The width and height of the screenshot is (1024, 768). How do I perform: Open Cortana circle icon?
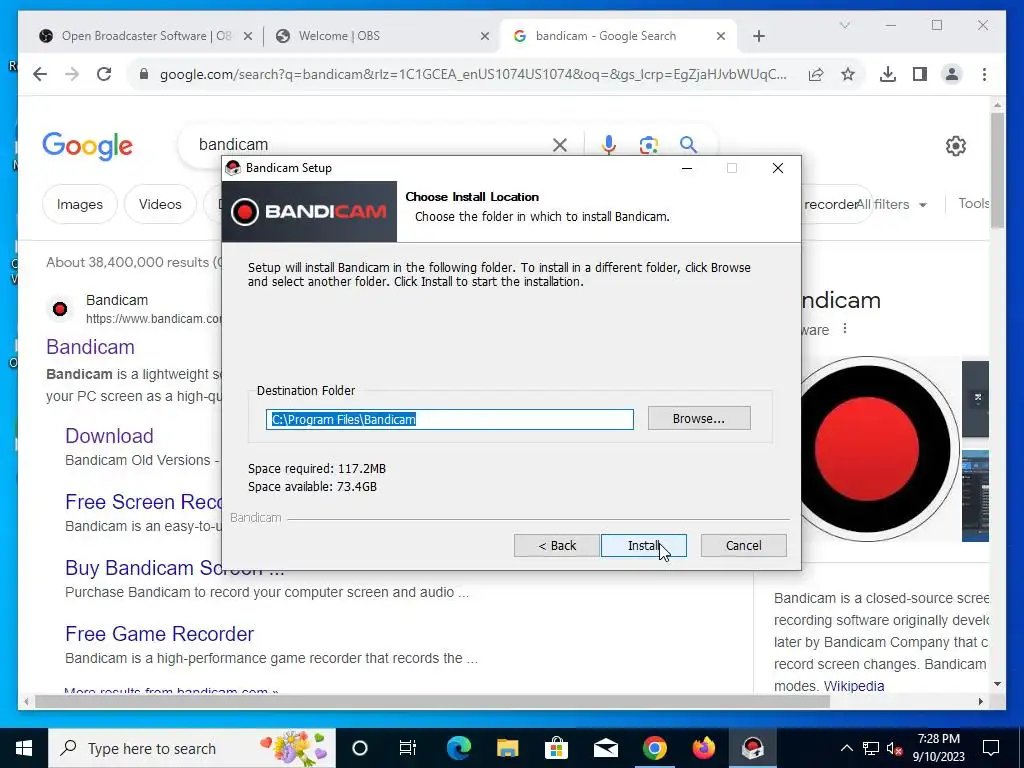pyautogui.click(x=360, y=748)
